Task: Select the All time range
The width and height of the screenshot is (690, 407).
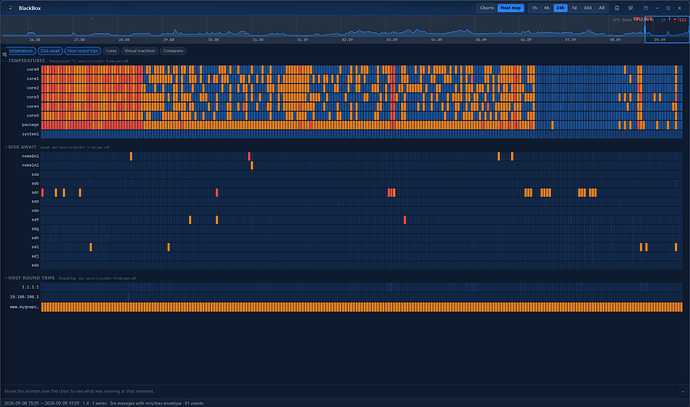Action: (602, 8)
